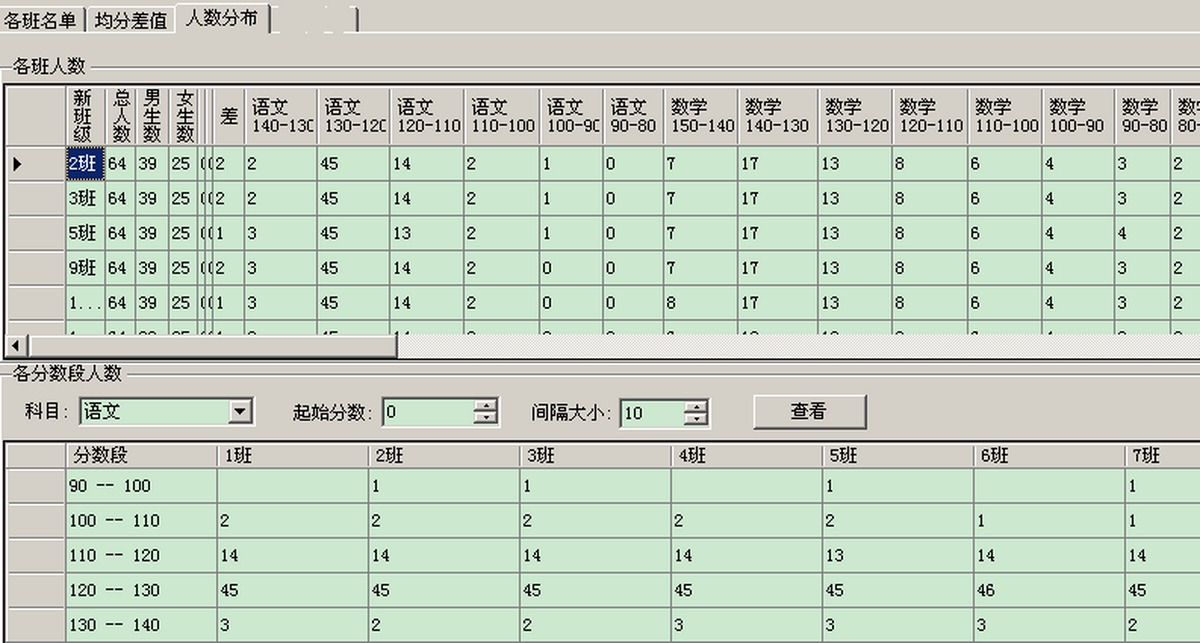Select the 130 -- 140 score range row
The width and height of the screenshot is (1200, 643).
point(141,626)
